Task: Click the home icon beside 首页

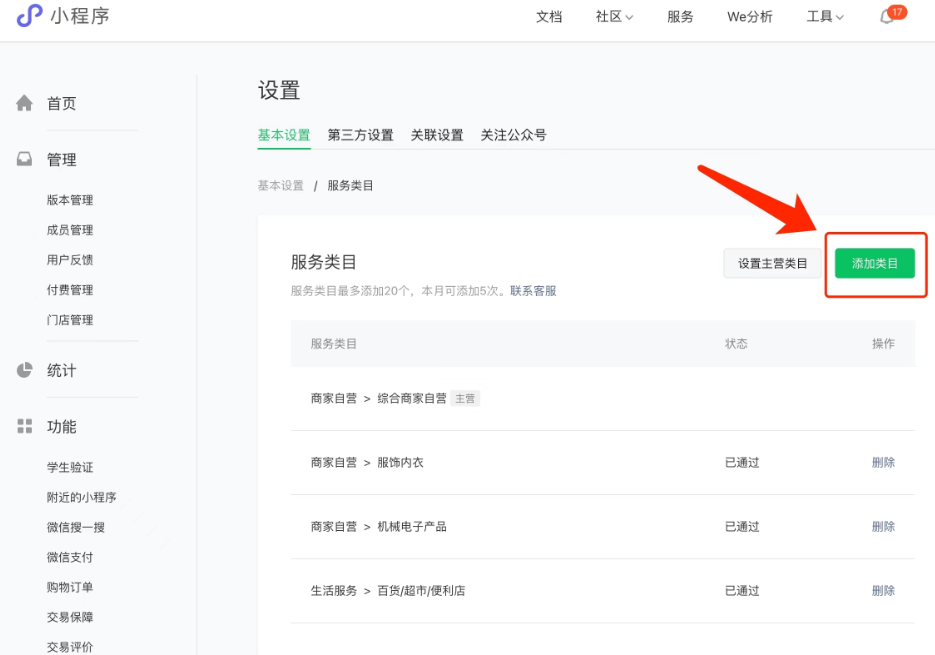Action: 25,103
